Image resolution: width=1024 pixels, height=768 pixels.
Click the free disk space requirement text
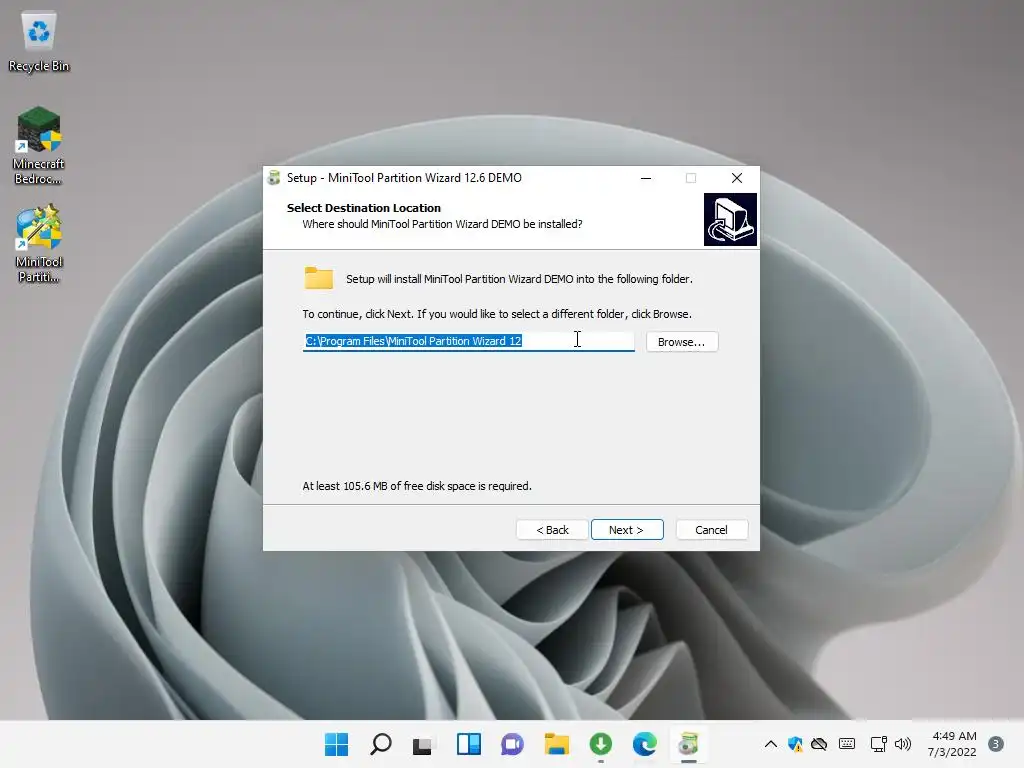[417, 486]
